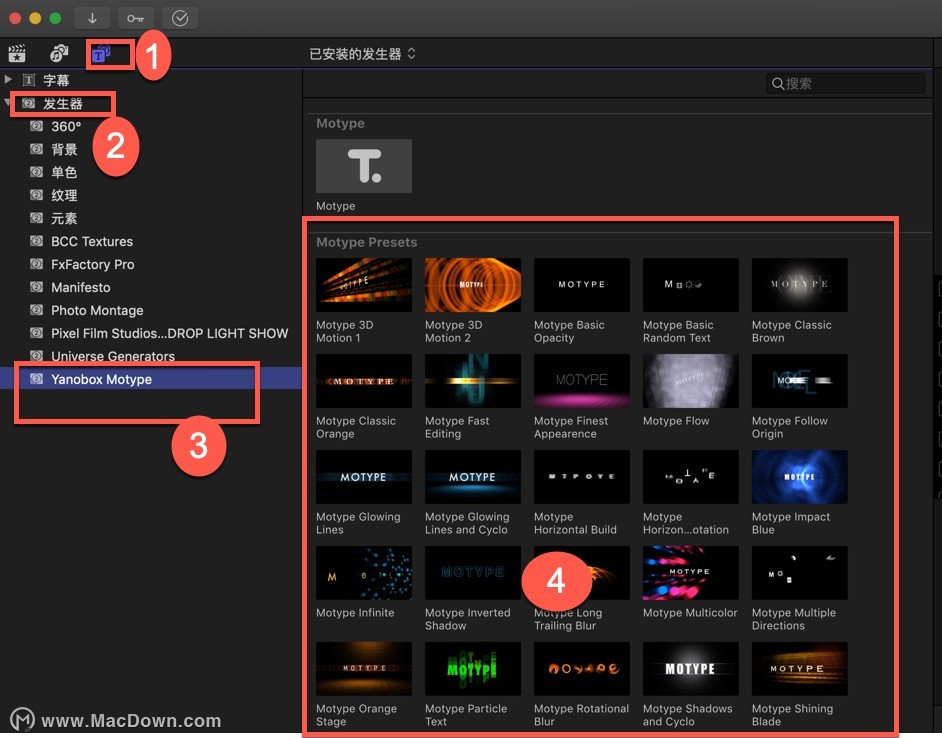Pick the Motype Flow preset thumbnail

coord(691,381)
